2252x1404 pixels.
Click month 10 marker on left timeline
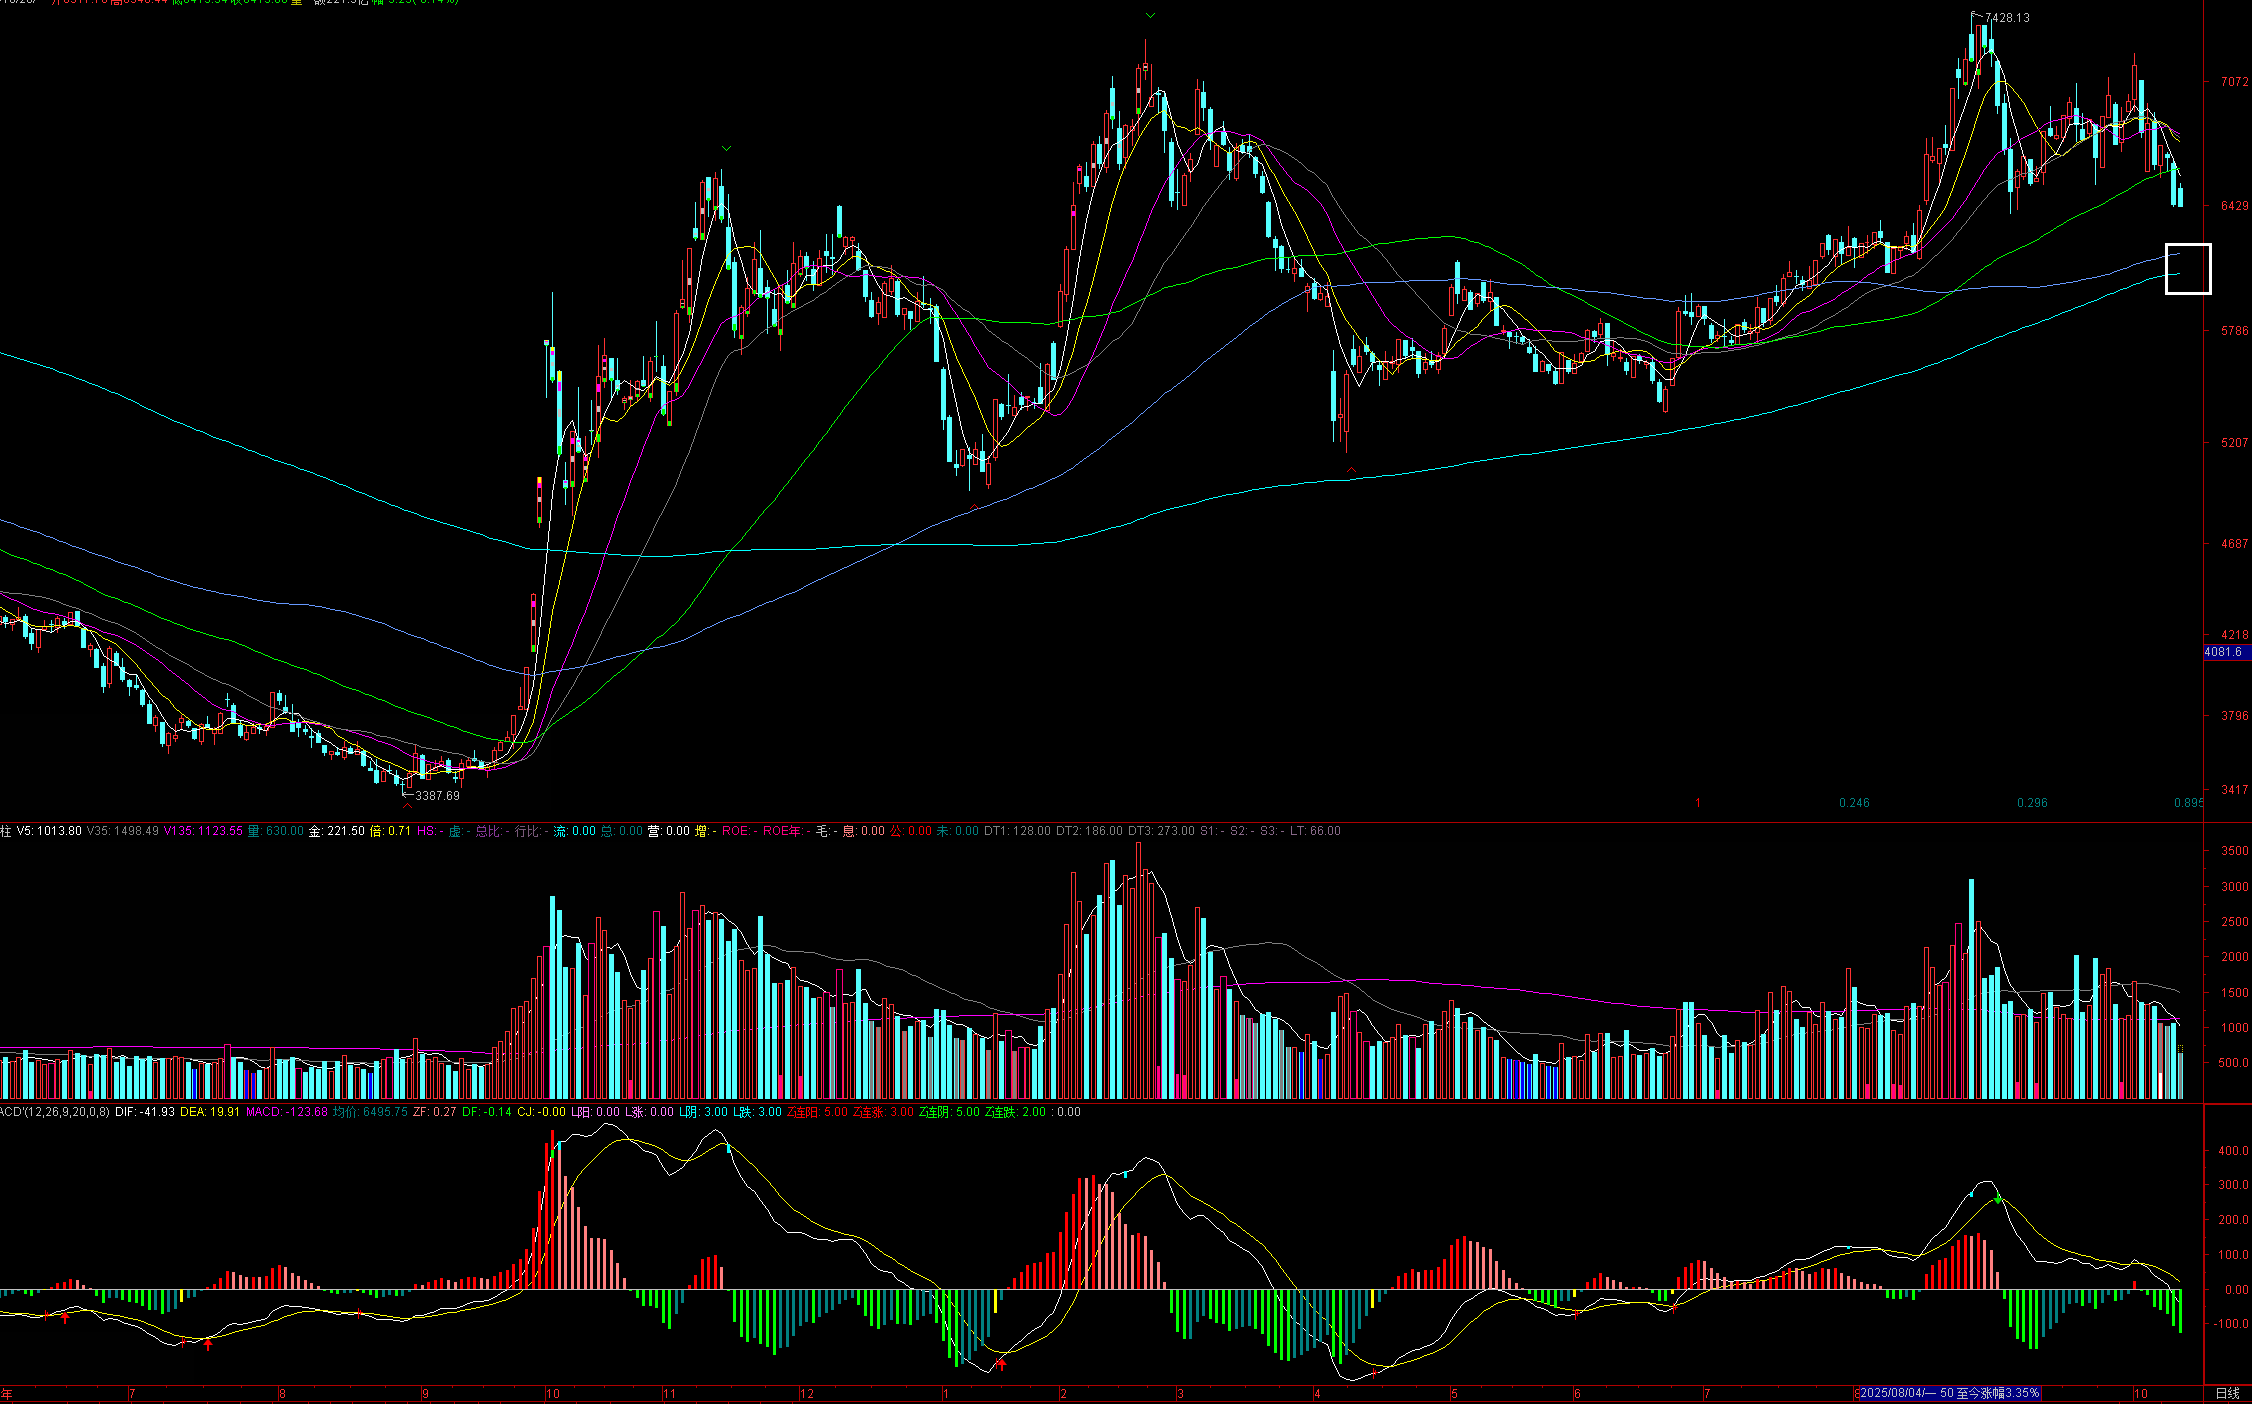click(x=553, y=1393)
